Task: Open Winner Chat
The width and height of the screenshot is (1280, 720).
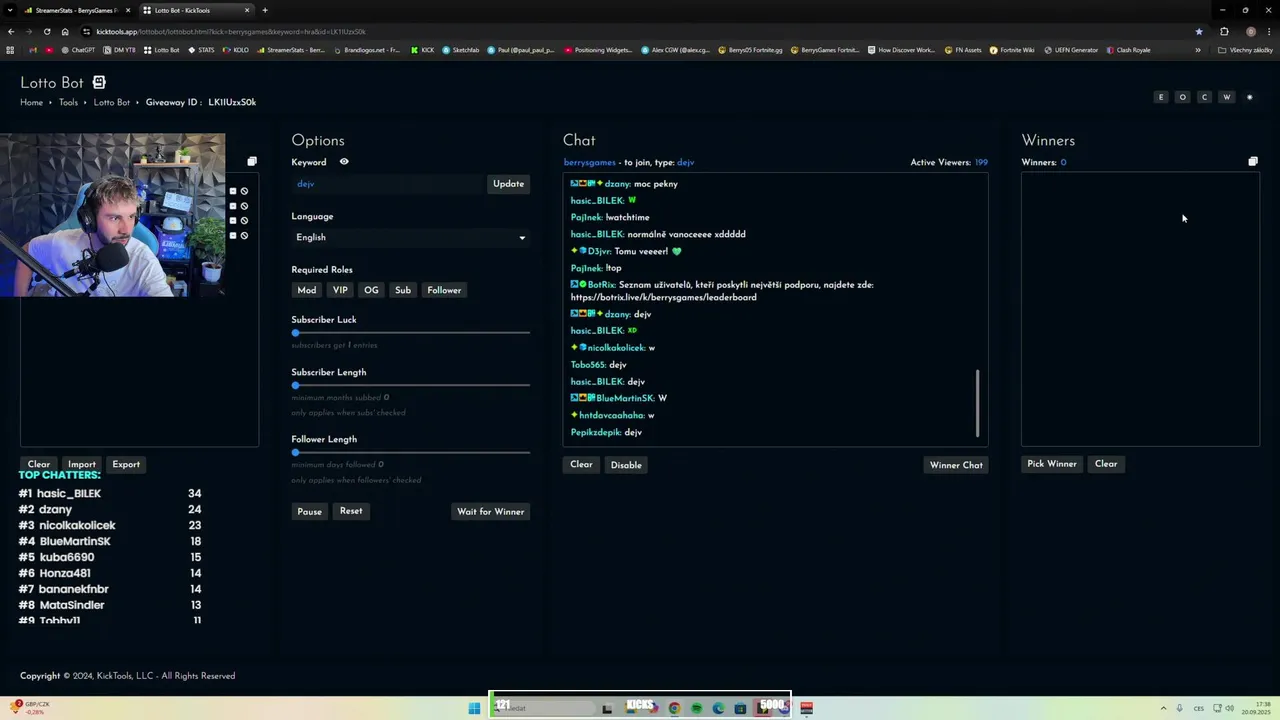Action: click(x=956, y=465)
